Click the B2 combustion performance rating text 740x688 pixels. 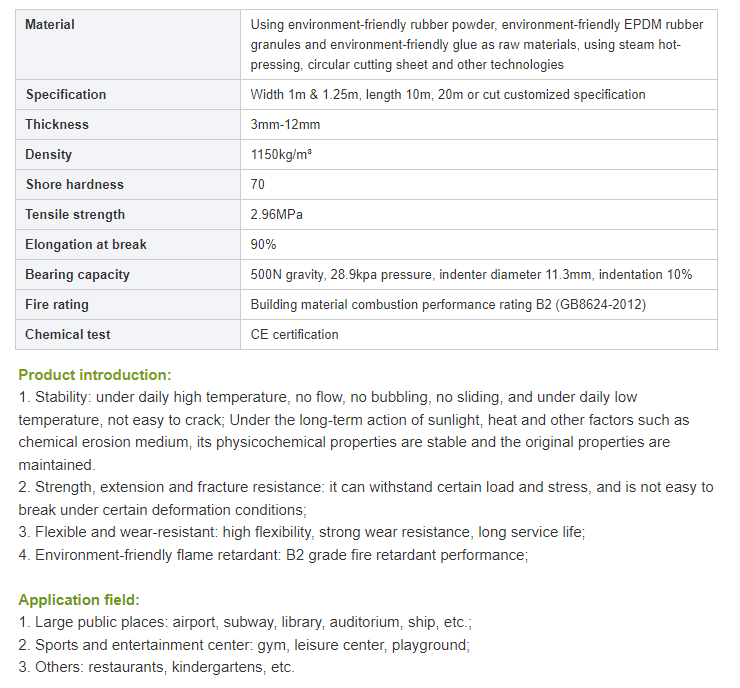tap(448, 305)
